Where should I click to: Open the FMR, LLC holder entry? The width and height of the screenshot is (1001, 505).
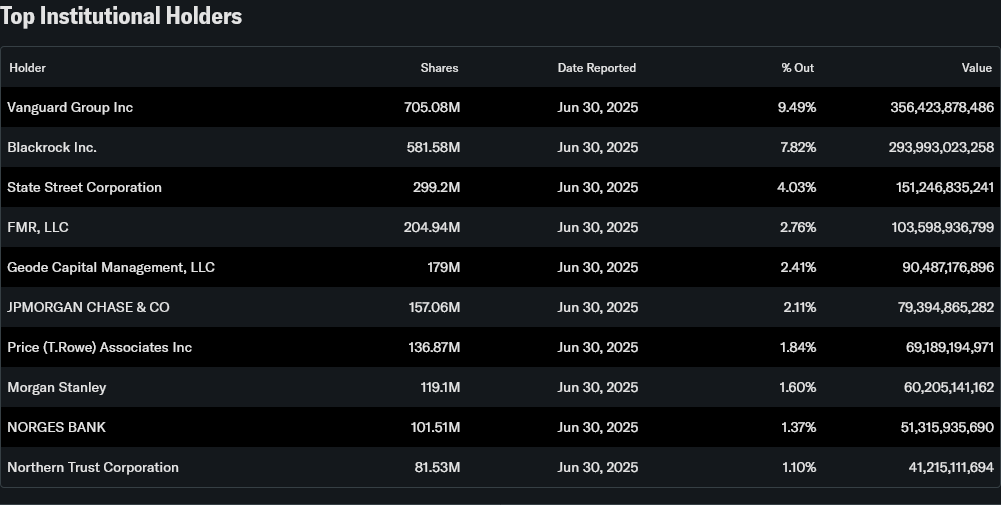(x=38, y=227)
